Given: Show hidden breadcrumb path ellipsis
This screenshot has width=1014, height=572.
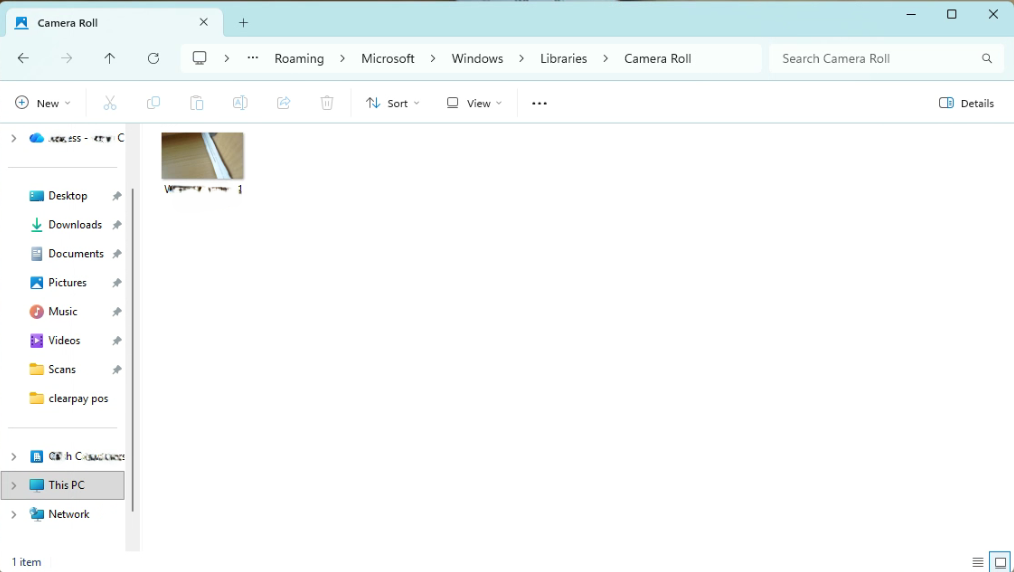Looking at the screenshot, I should point(253,58).
